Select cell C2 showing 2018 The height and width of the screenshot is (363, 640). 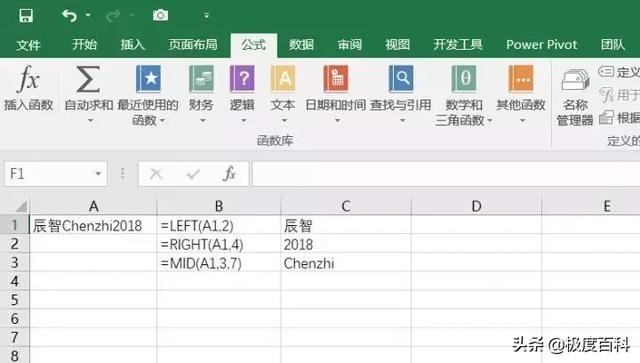tap(346, 244)
